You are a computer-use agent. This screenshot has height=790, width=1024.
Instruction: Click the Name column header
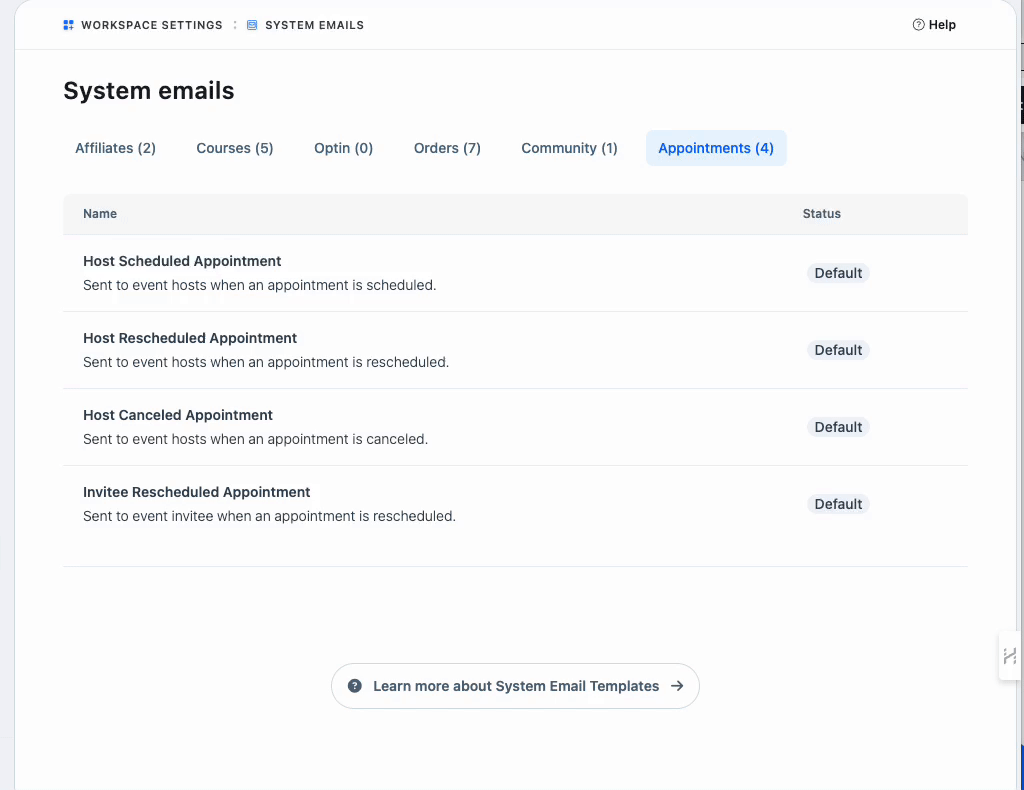(x=100, y=214)
